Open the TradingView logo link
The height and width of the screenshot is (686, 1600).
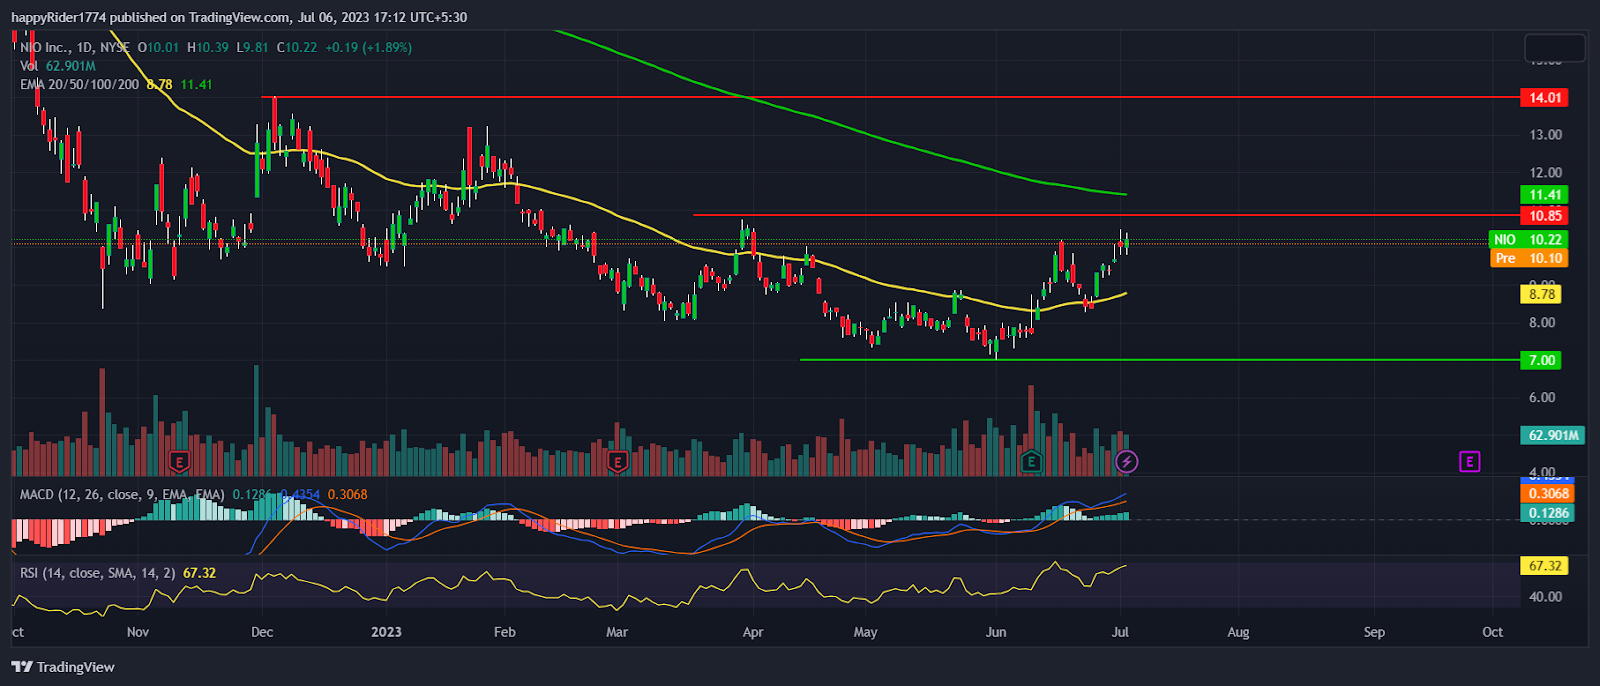click(x=63, y=667)
